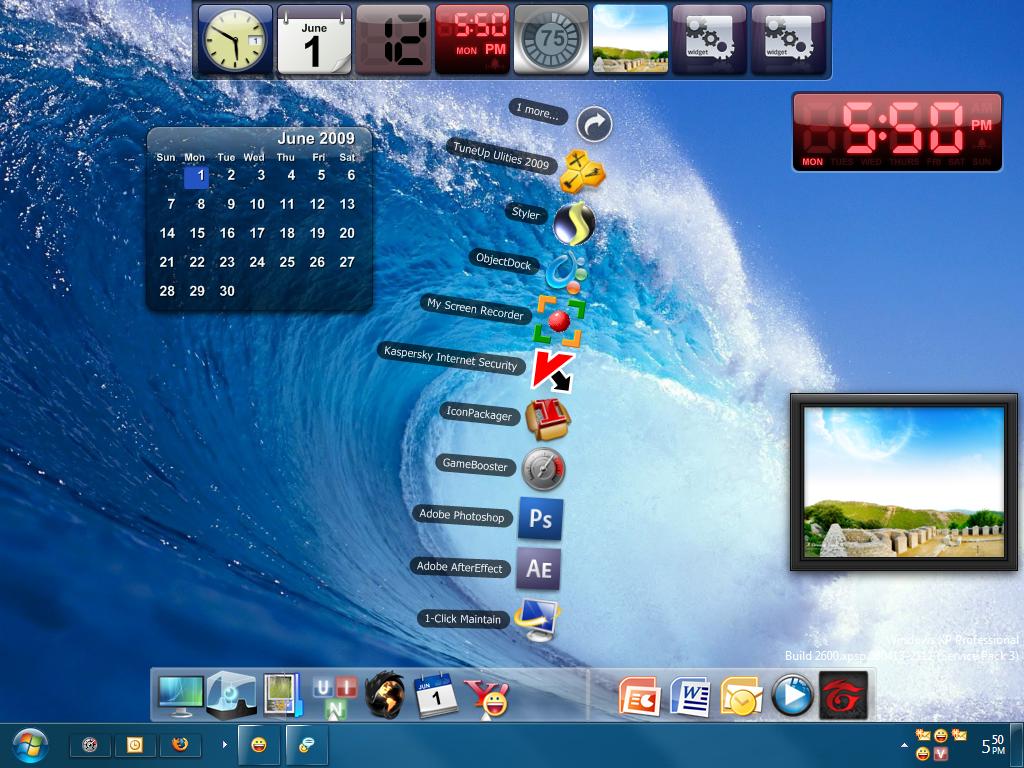Launch TuneUp Utilities 2009 hexagon icon
Screen dimensions: 1024x768
(582, 172)
